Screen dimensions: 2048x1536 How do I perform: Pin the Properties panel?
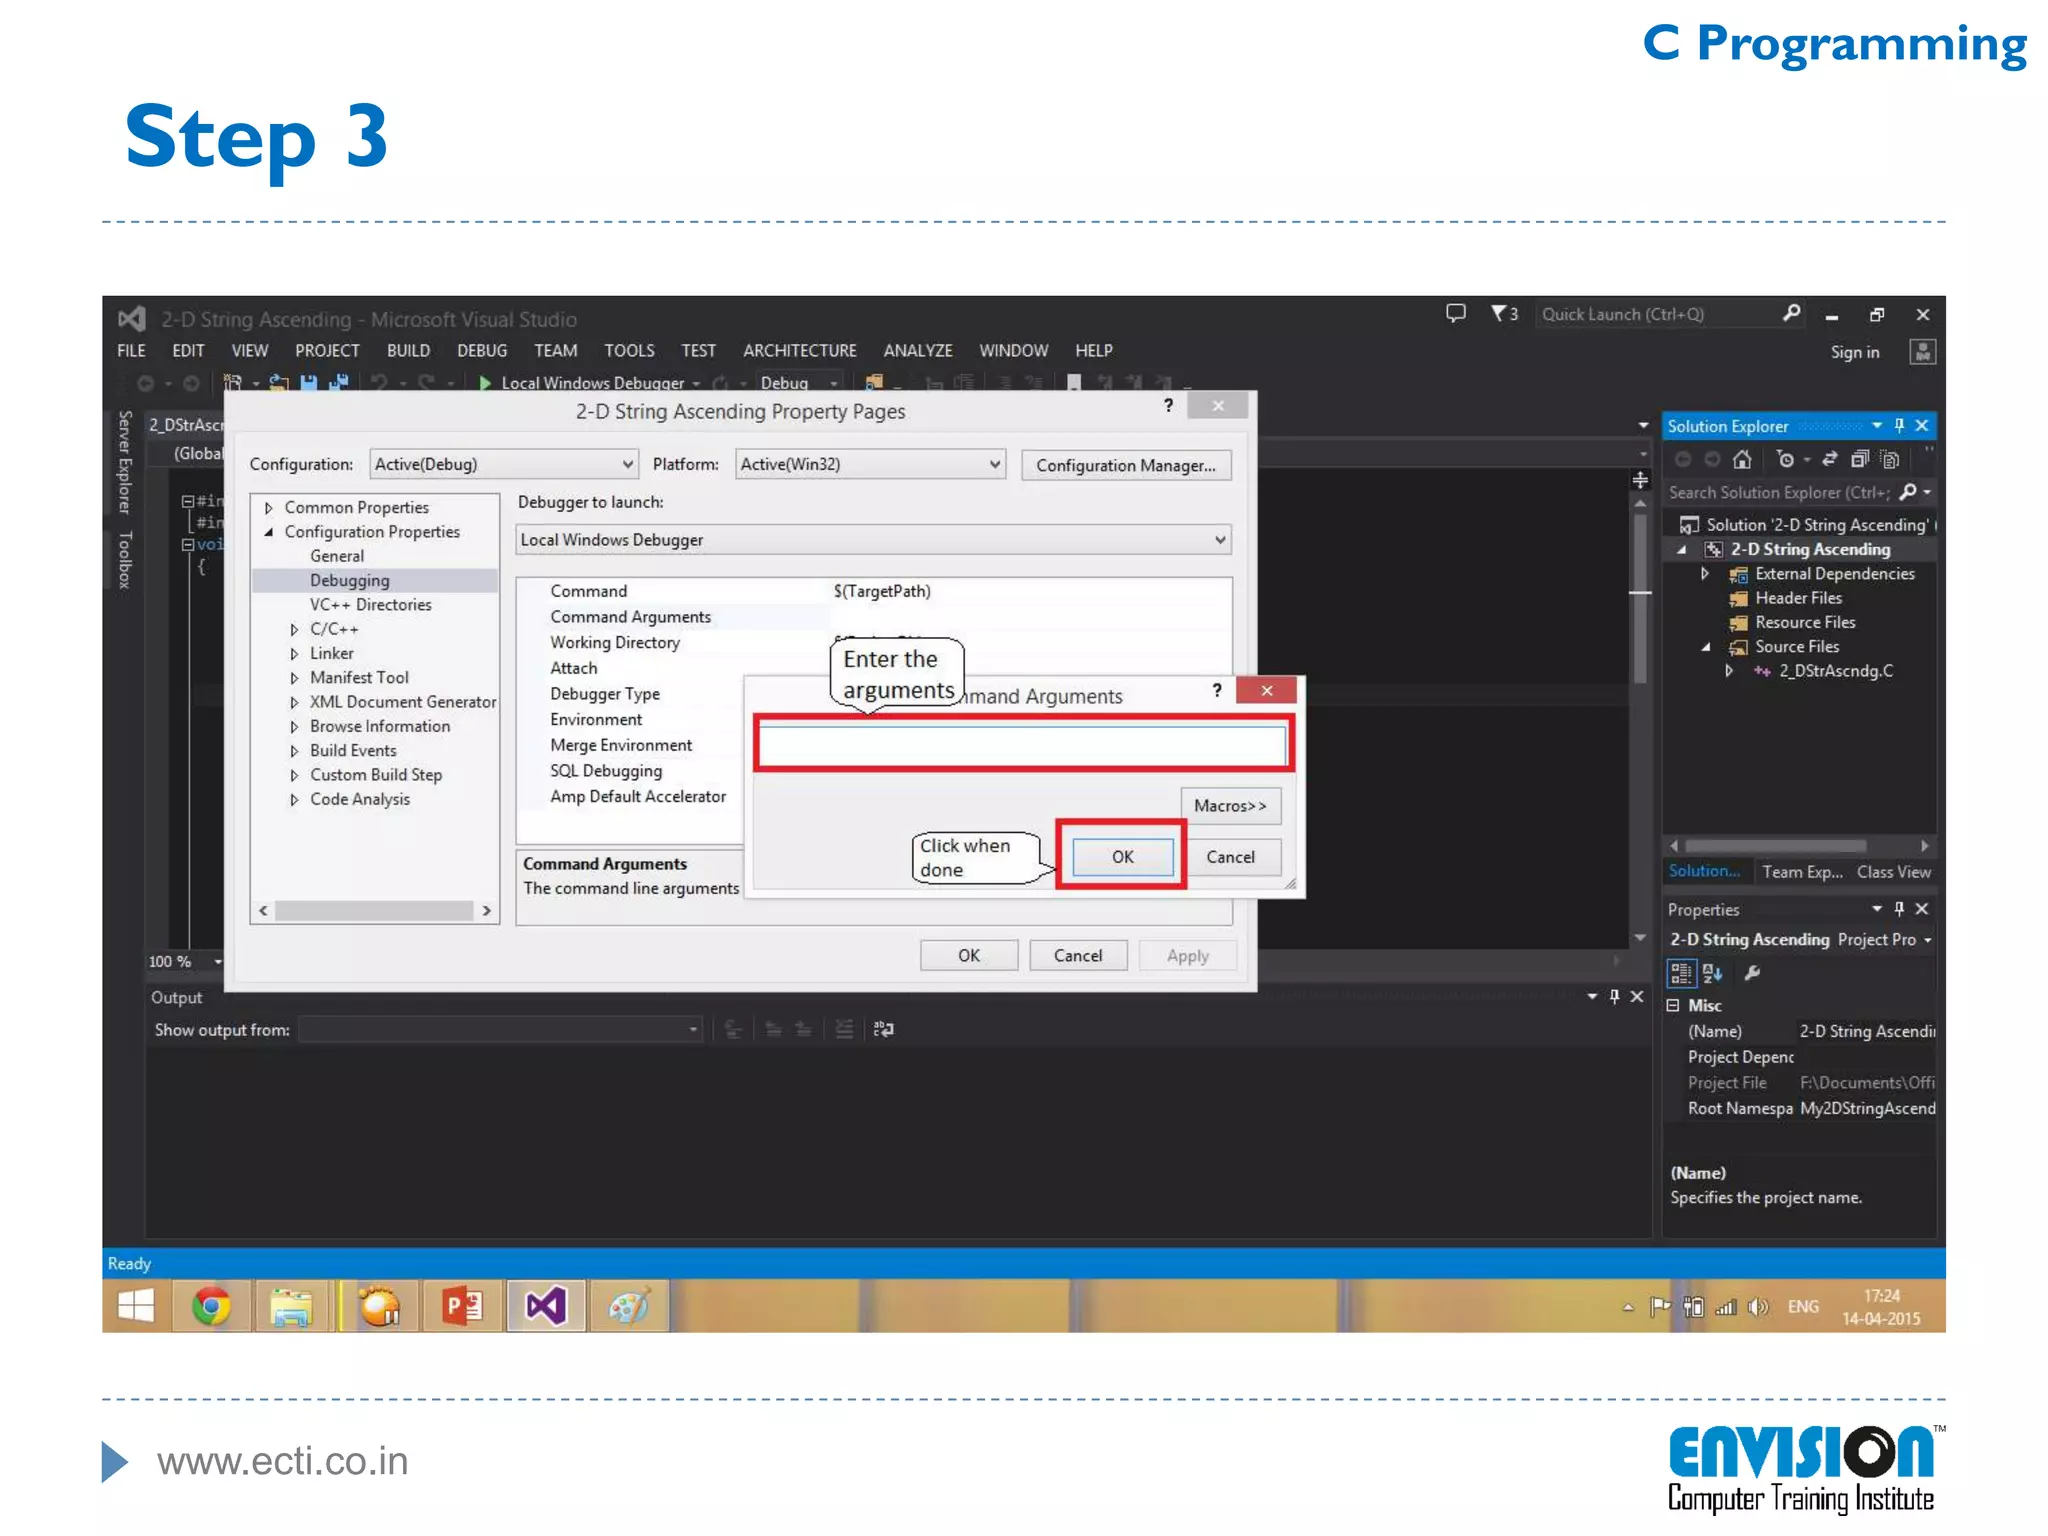click(1899, 909)
